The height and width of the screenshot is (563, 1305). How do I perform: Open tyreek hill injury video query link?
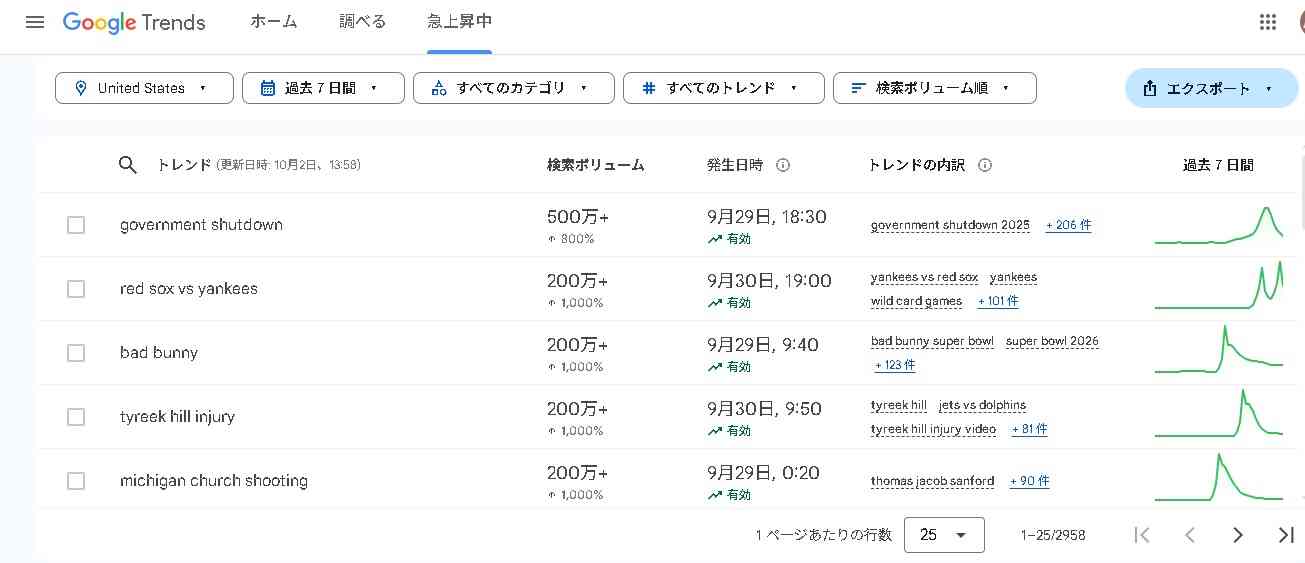pyautogui.click(x=933, y=429)
